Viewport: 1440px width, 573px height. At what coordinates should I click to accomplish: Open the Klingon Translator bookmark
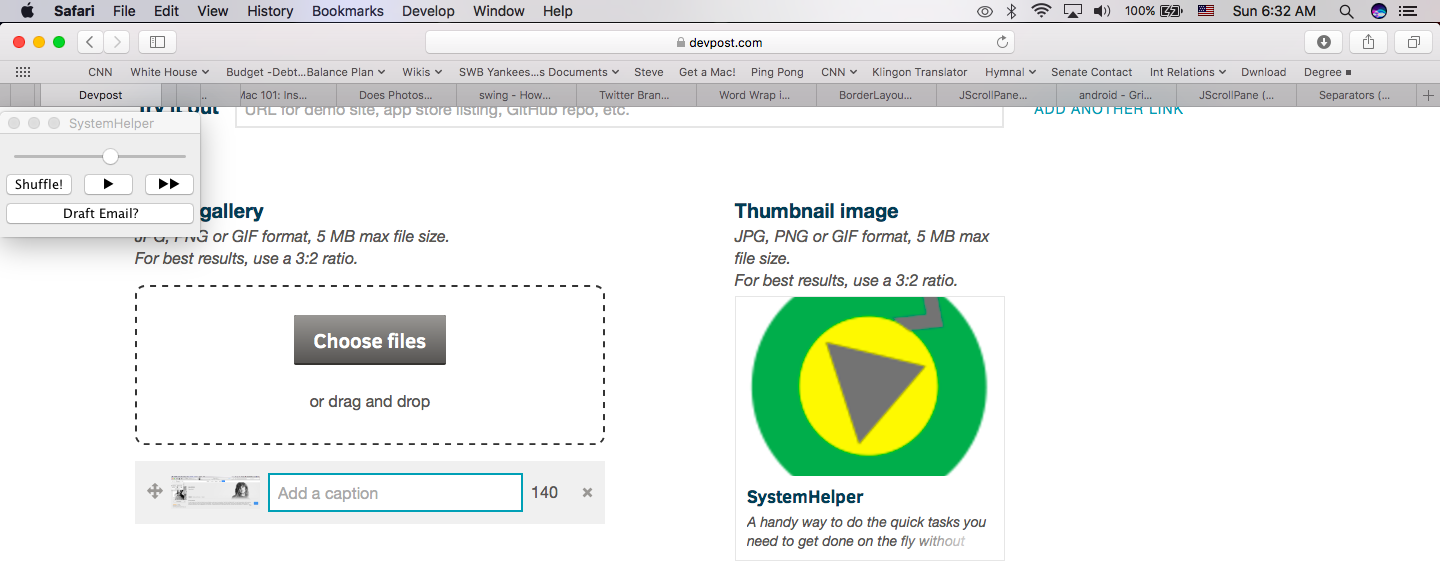920,72
